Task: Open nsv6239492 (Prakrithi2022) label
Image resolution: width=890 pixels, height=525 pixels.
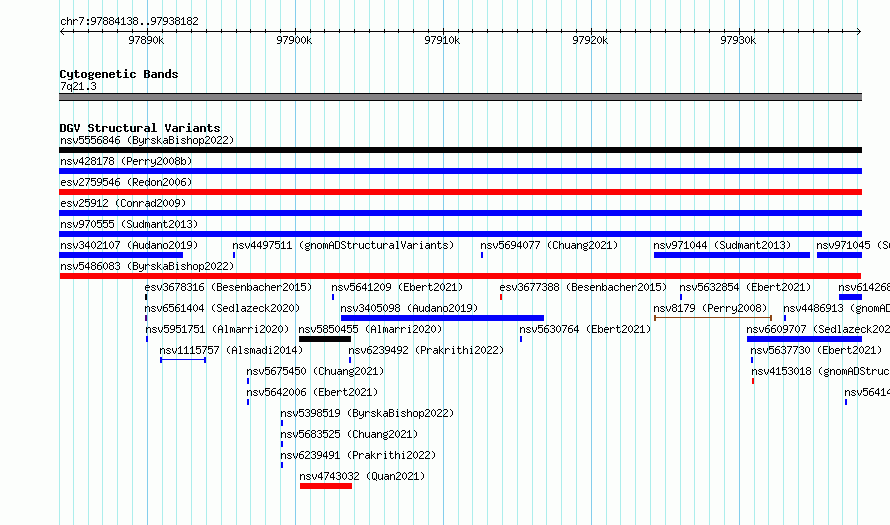Action: pos(426,350)
